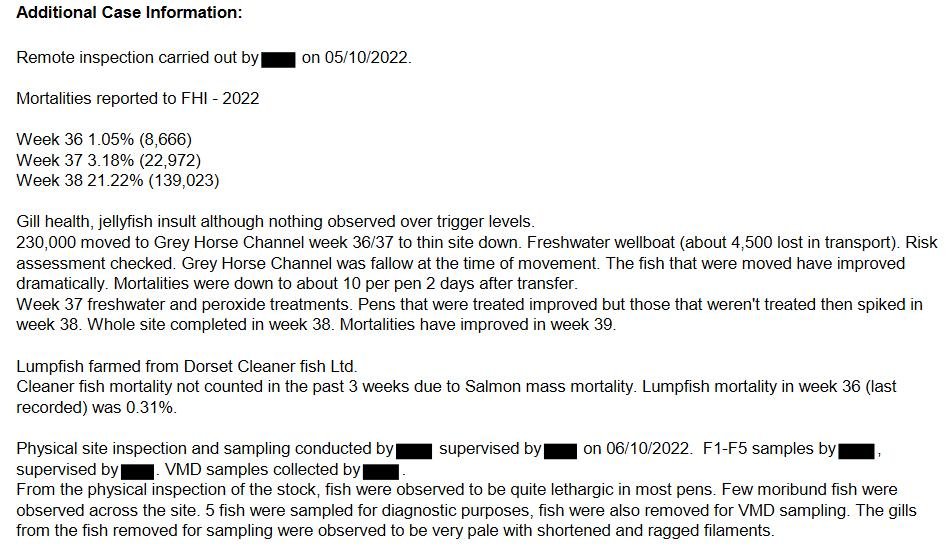Viewport: 947px width, 556px height.
Task: Click the Week 36 1.05% mortality line
Action: click(x=104, y=139)
